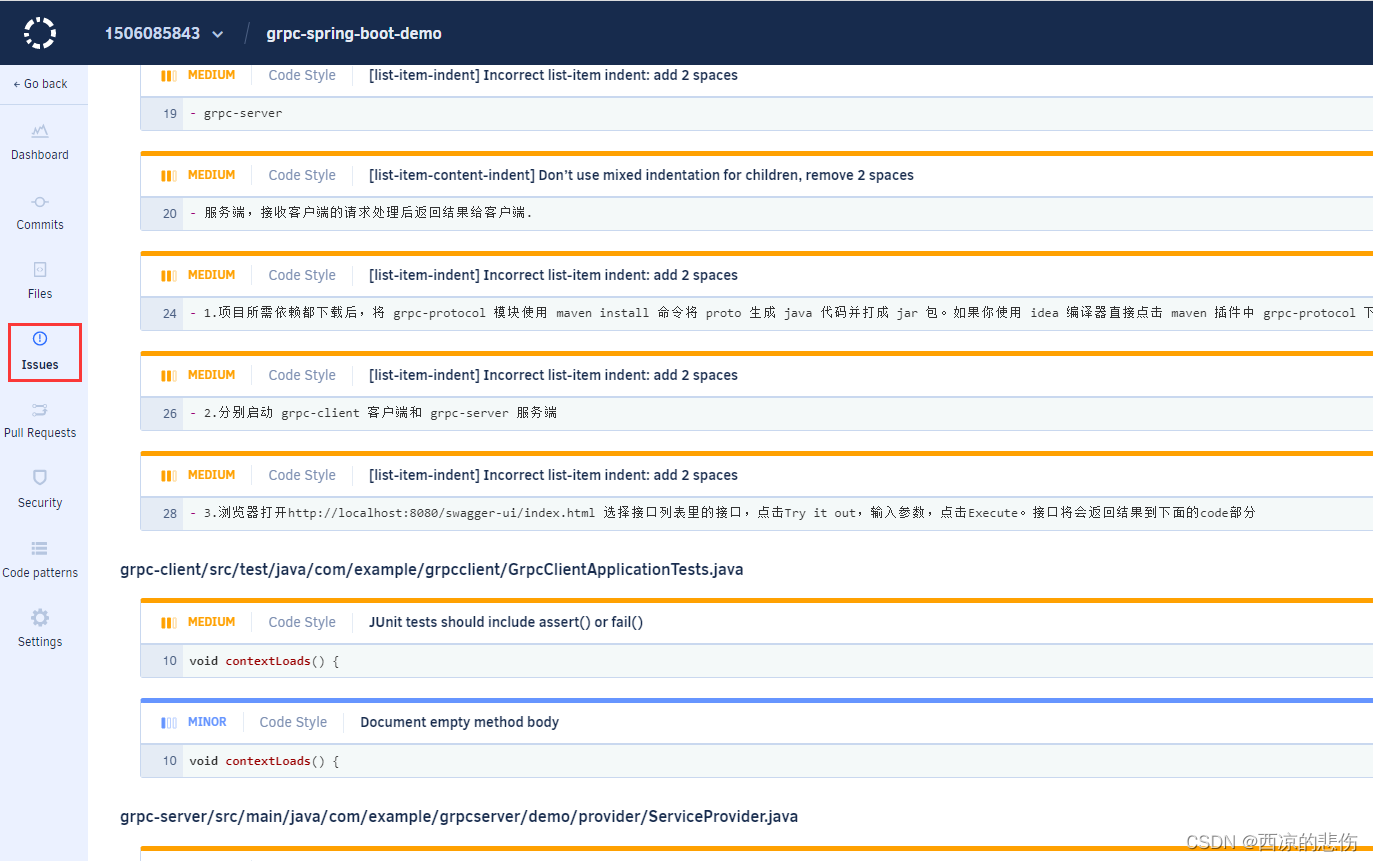Image resolution: width=1373 pixels, height=861 pixels.
Task: Click the line 24 code snippet about maven install
Action: point(780,313)
